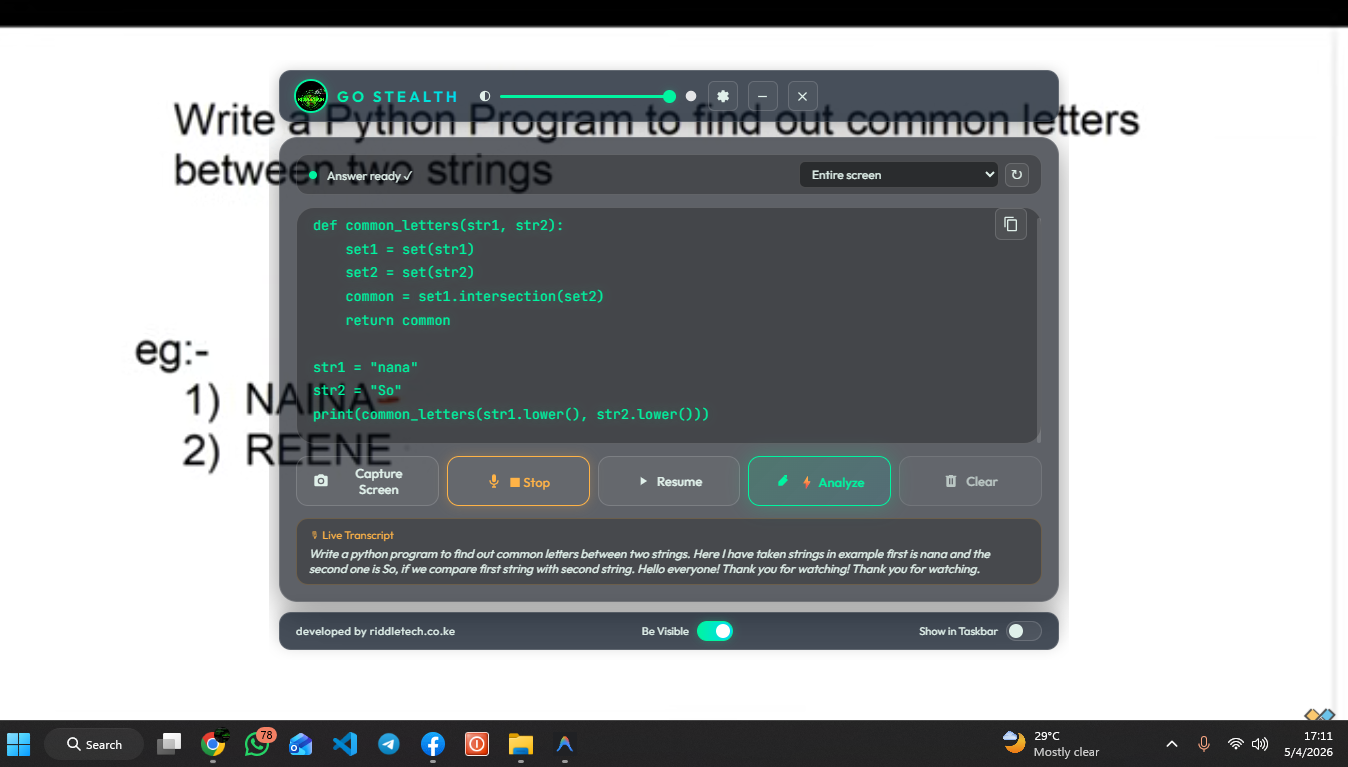Click the code line "set2 = set(str2)"
1348x767 pixels.
[x=410, y=273]
